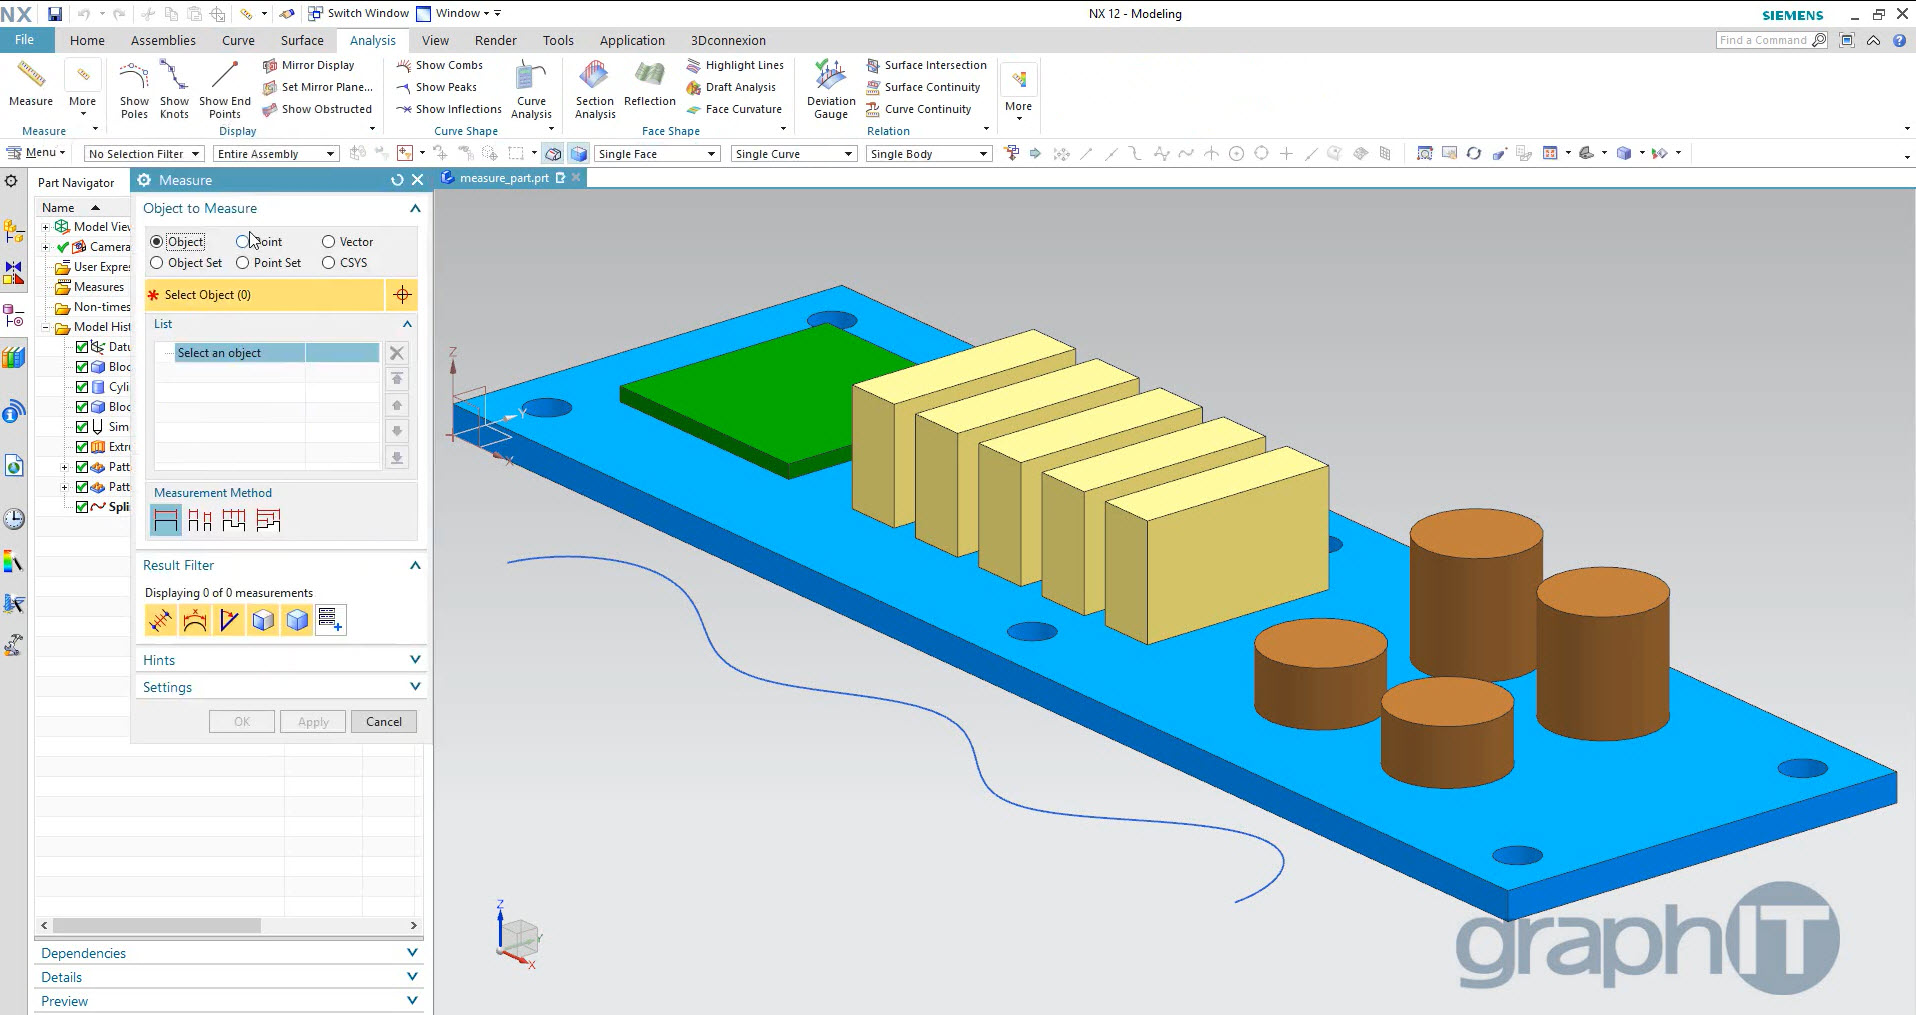Open the File menu
1916x1015 pixels.
[24, 40]
